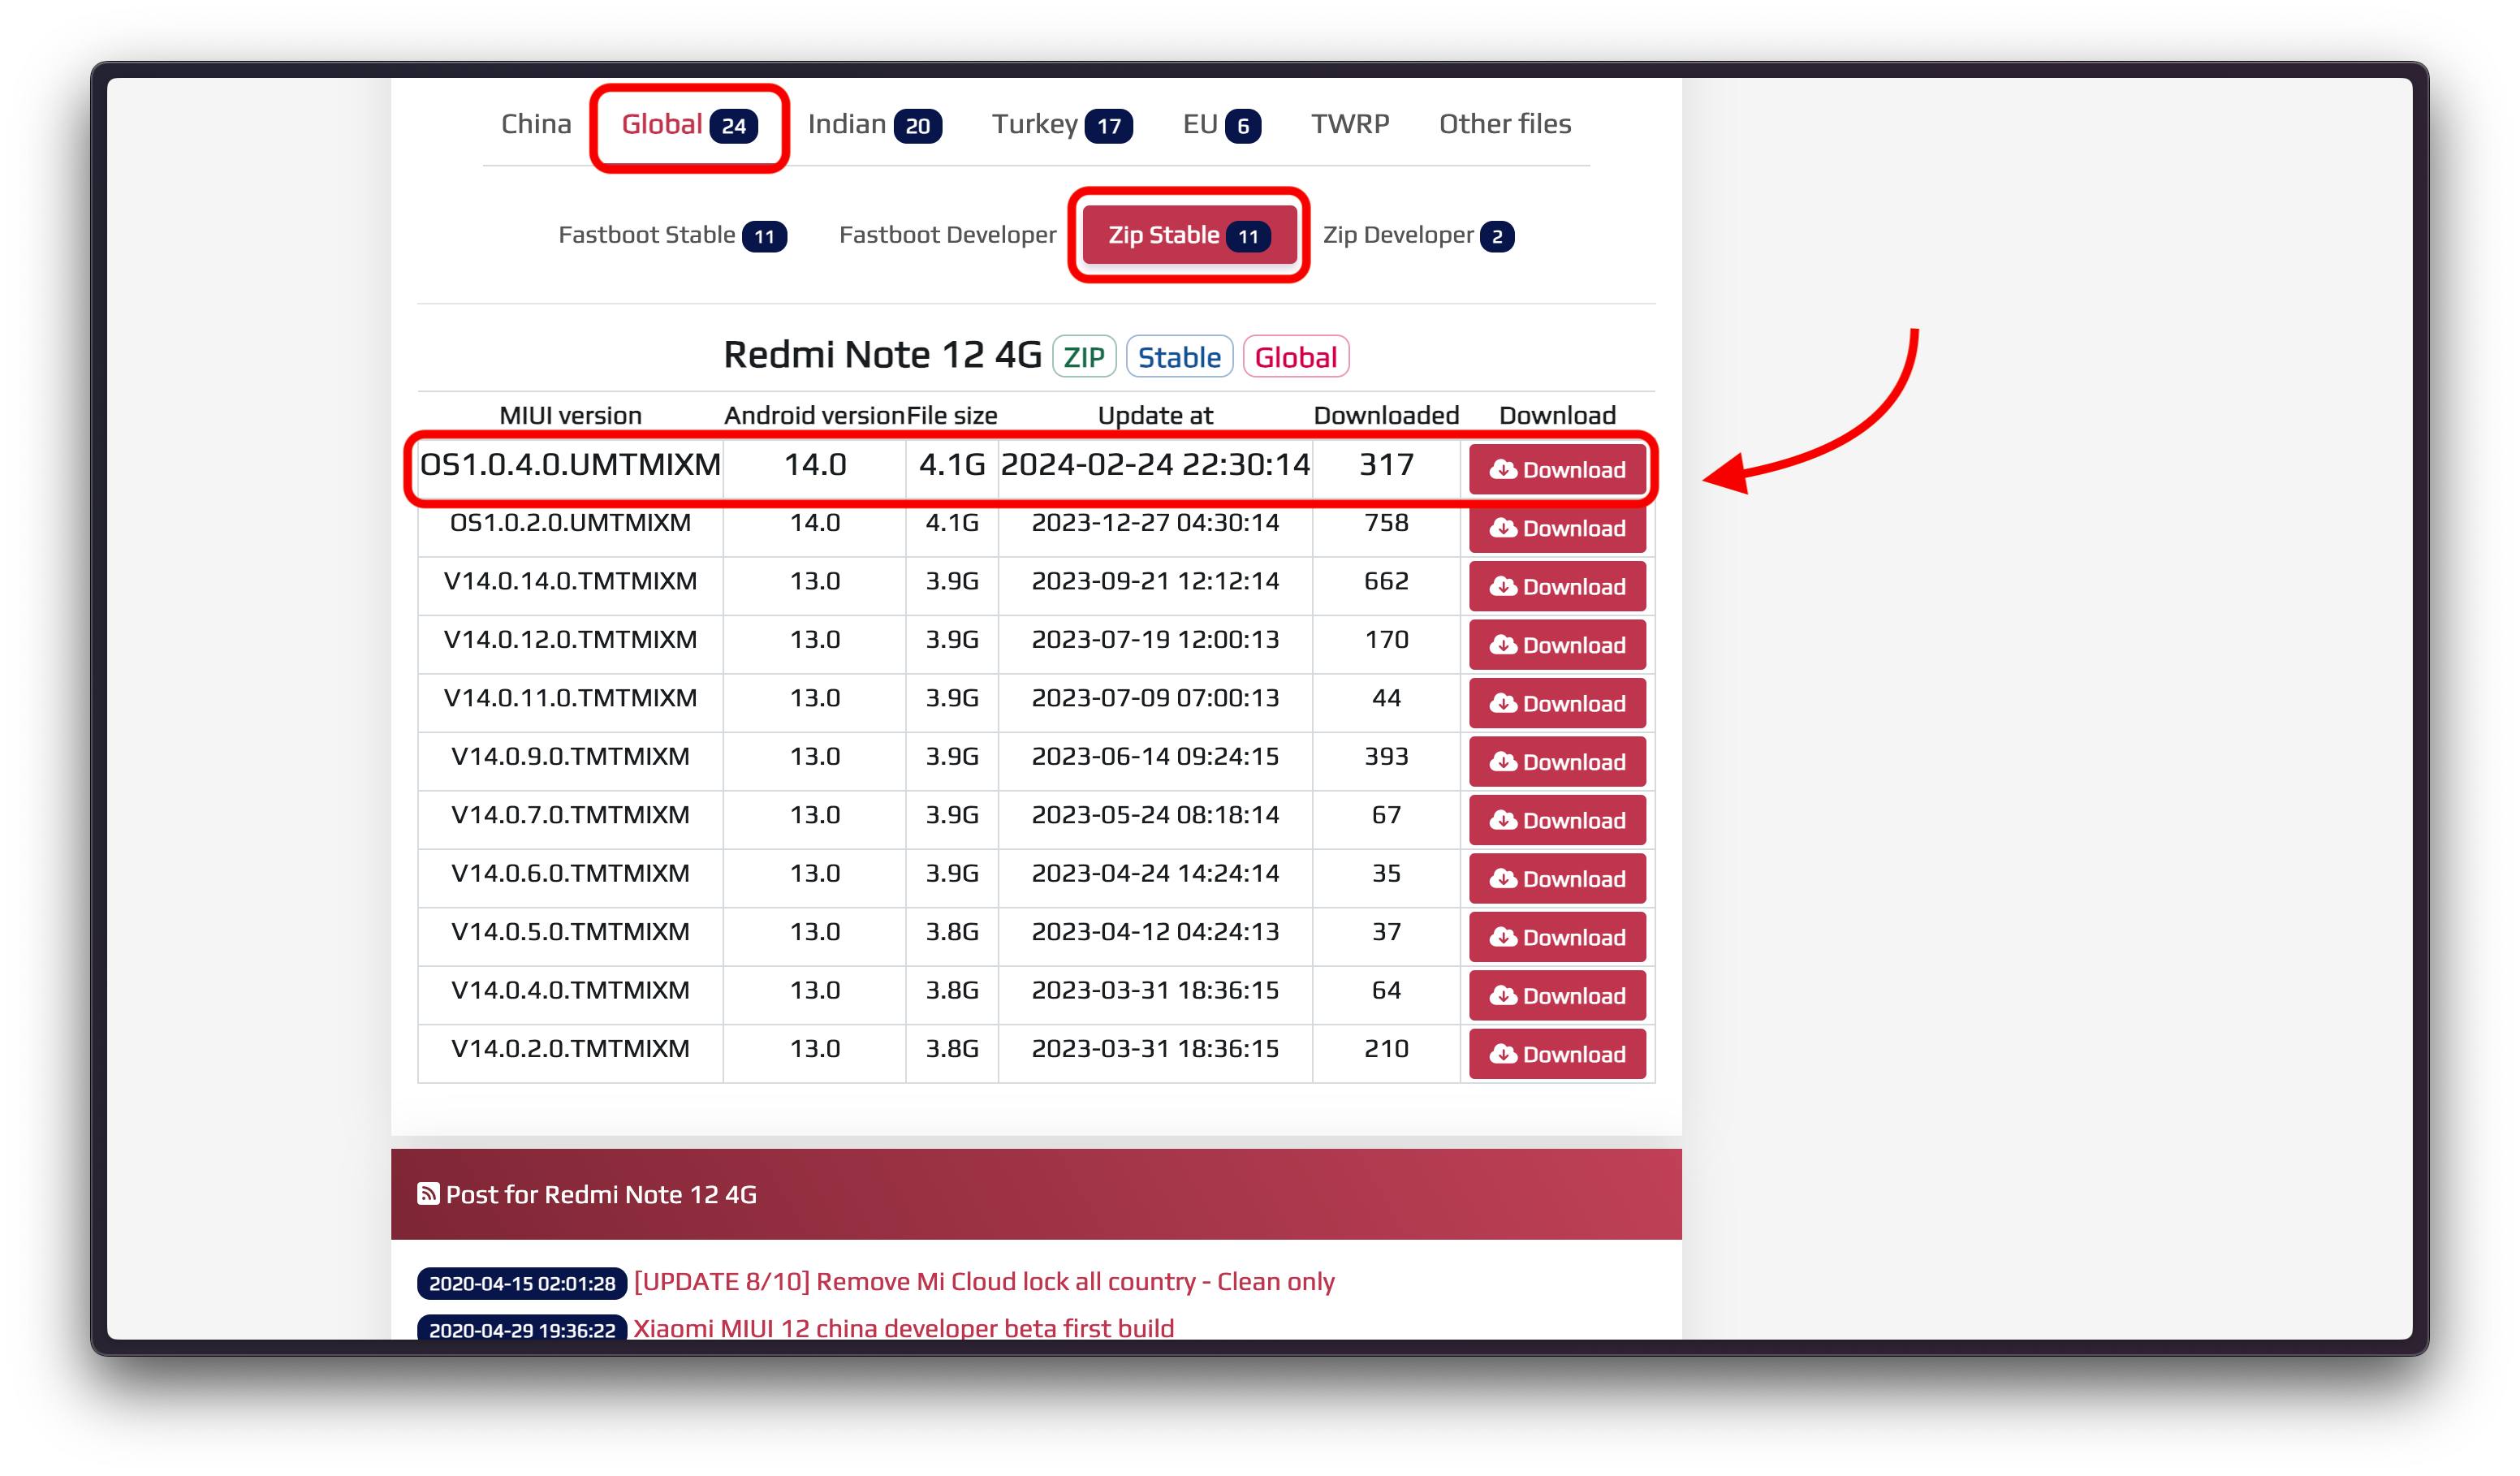Click the cloud icon in the V14.0.12.0.TMTMIXM row
2520x1476 pixels.
(1503, 645)
